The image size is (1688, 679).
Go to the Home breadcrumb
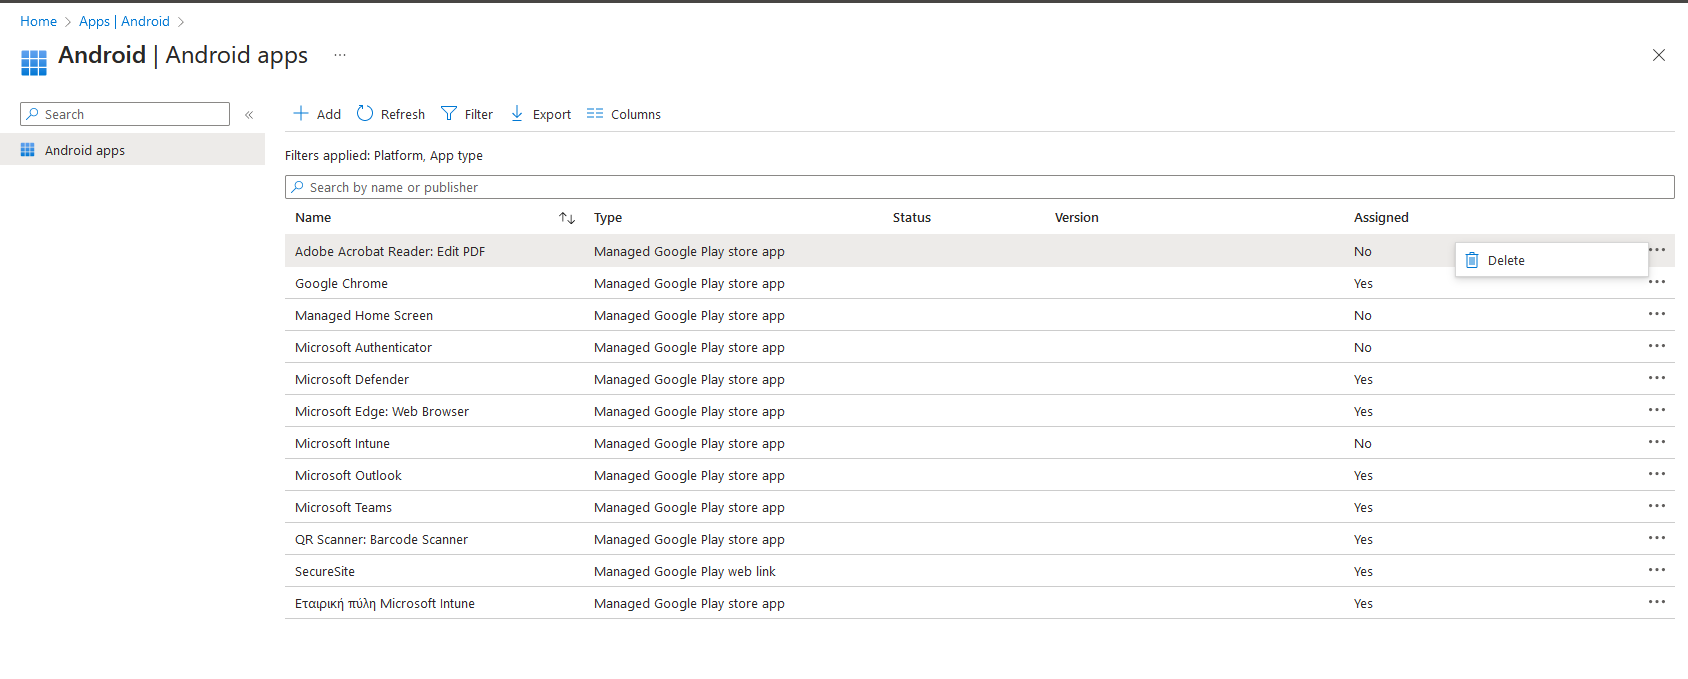pyautogui.click(x=38, y=21)
